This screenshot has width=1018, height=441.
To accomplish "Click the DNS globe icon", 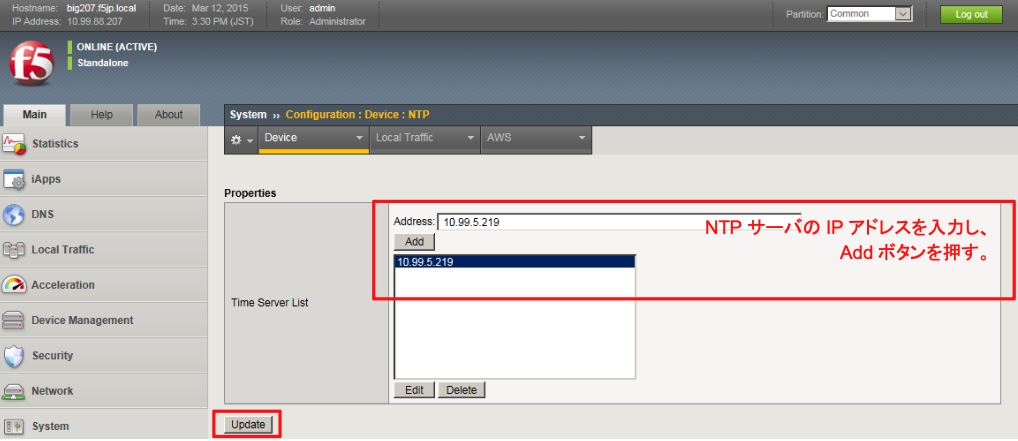I will (x=14, y=214).
